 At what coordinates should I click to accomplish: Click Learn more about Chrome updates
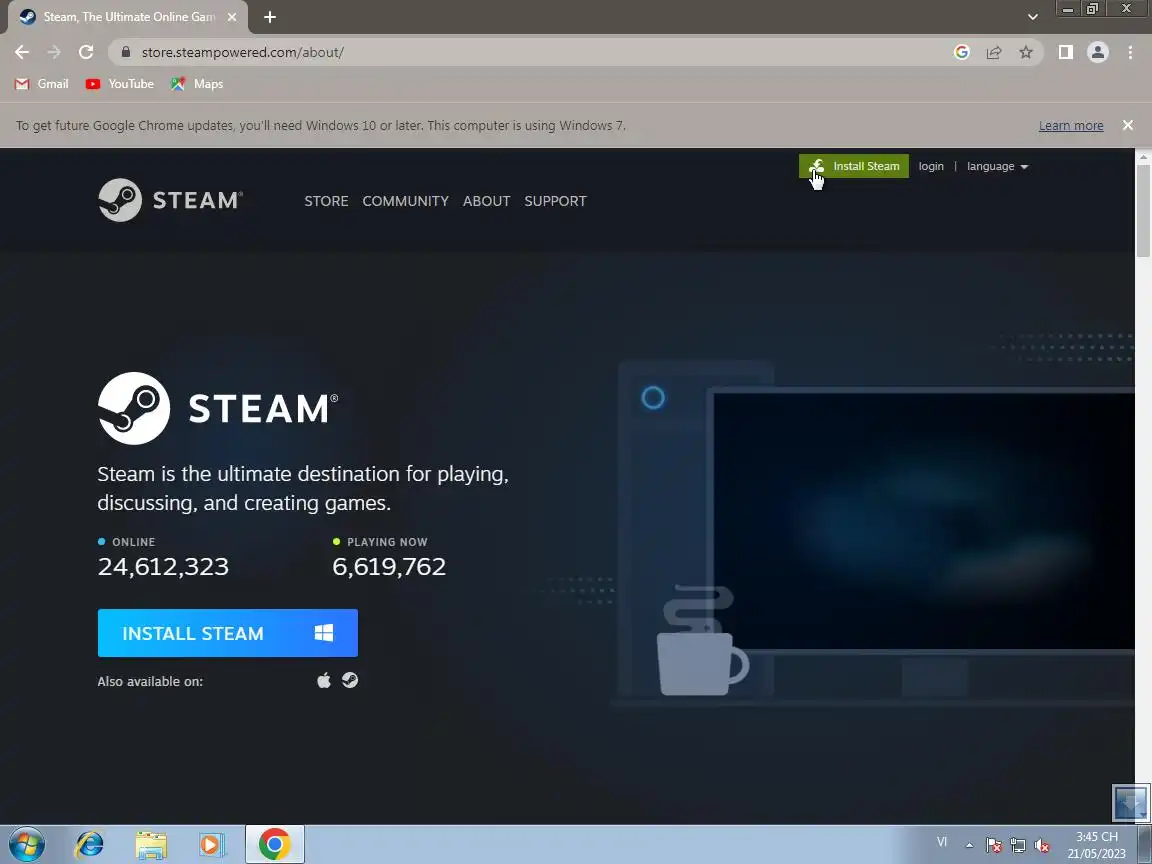1071,126
